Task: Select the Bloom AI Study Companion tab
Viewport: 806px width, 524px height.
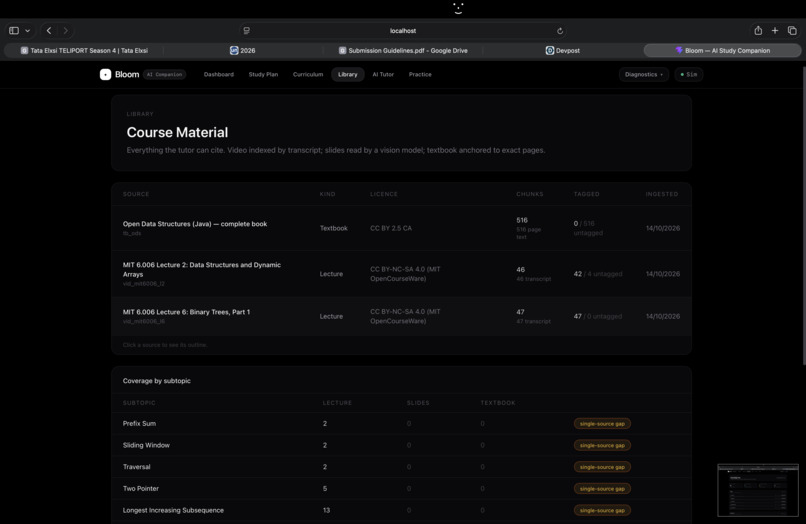Action: (722, 50)
